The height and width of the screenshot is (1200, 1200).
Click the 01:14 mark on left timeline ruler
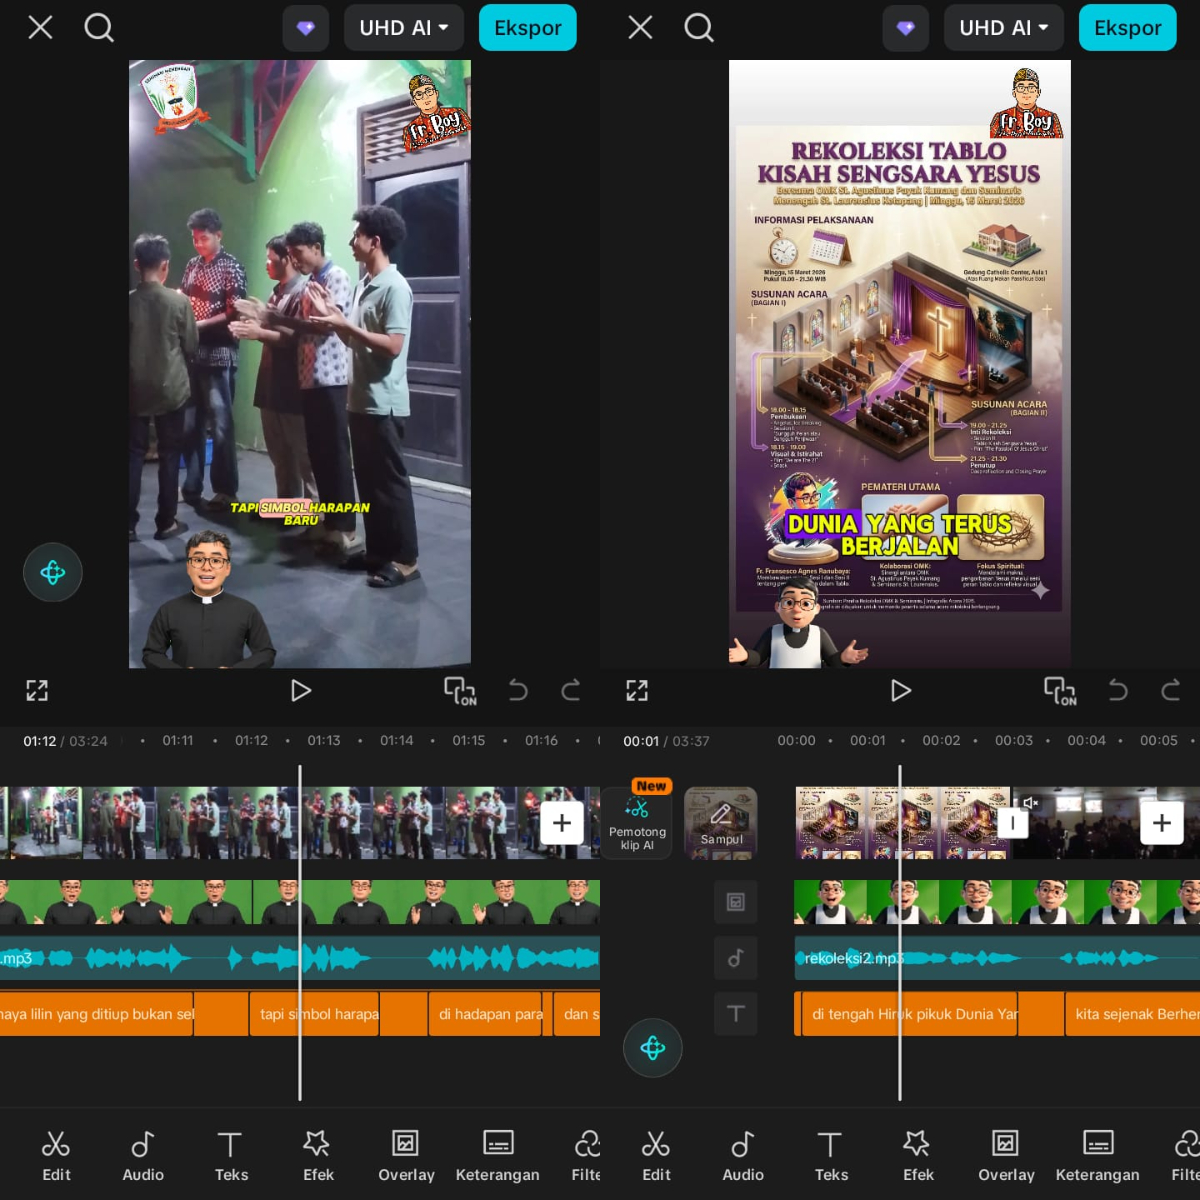pyautogui.click(x=396, y=741)
